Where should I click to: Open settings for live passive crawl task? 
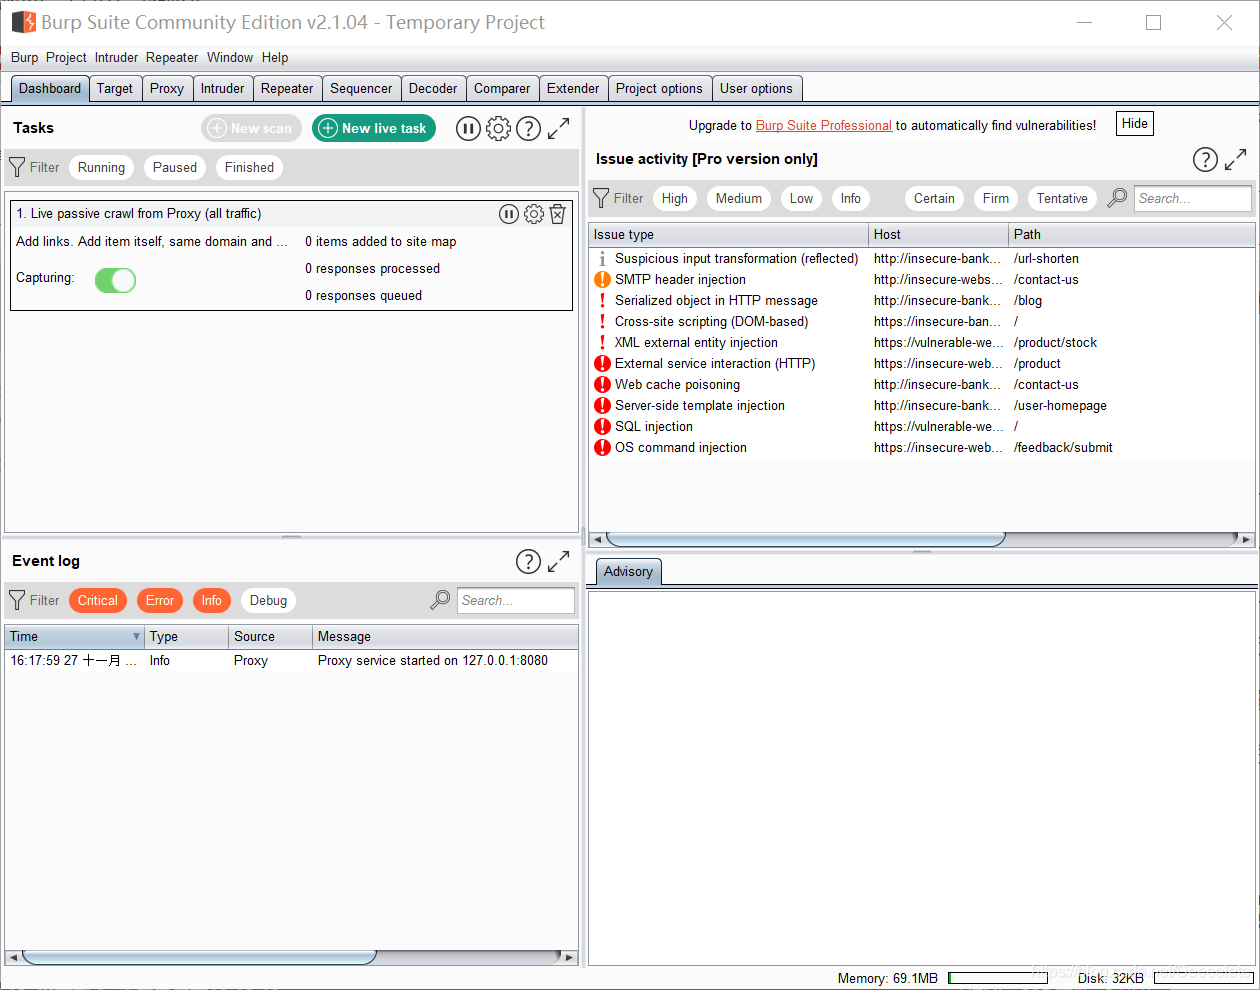click(x=534, y=214)
